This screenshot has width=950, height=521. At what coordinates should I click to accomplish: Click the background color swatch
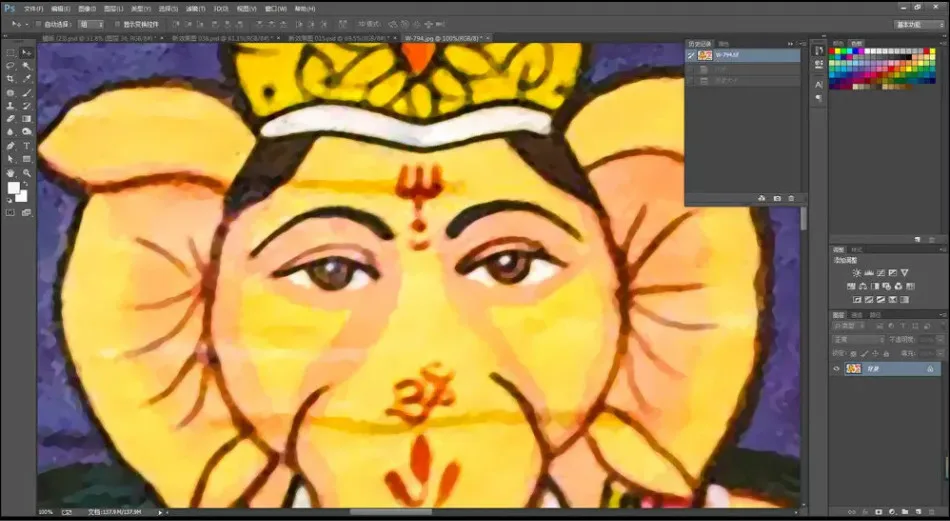22,197
